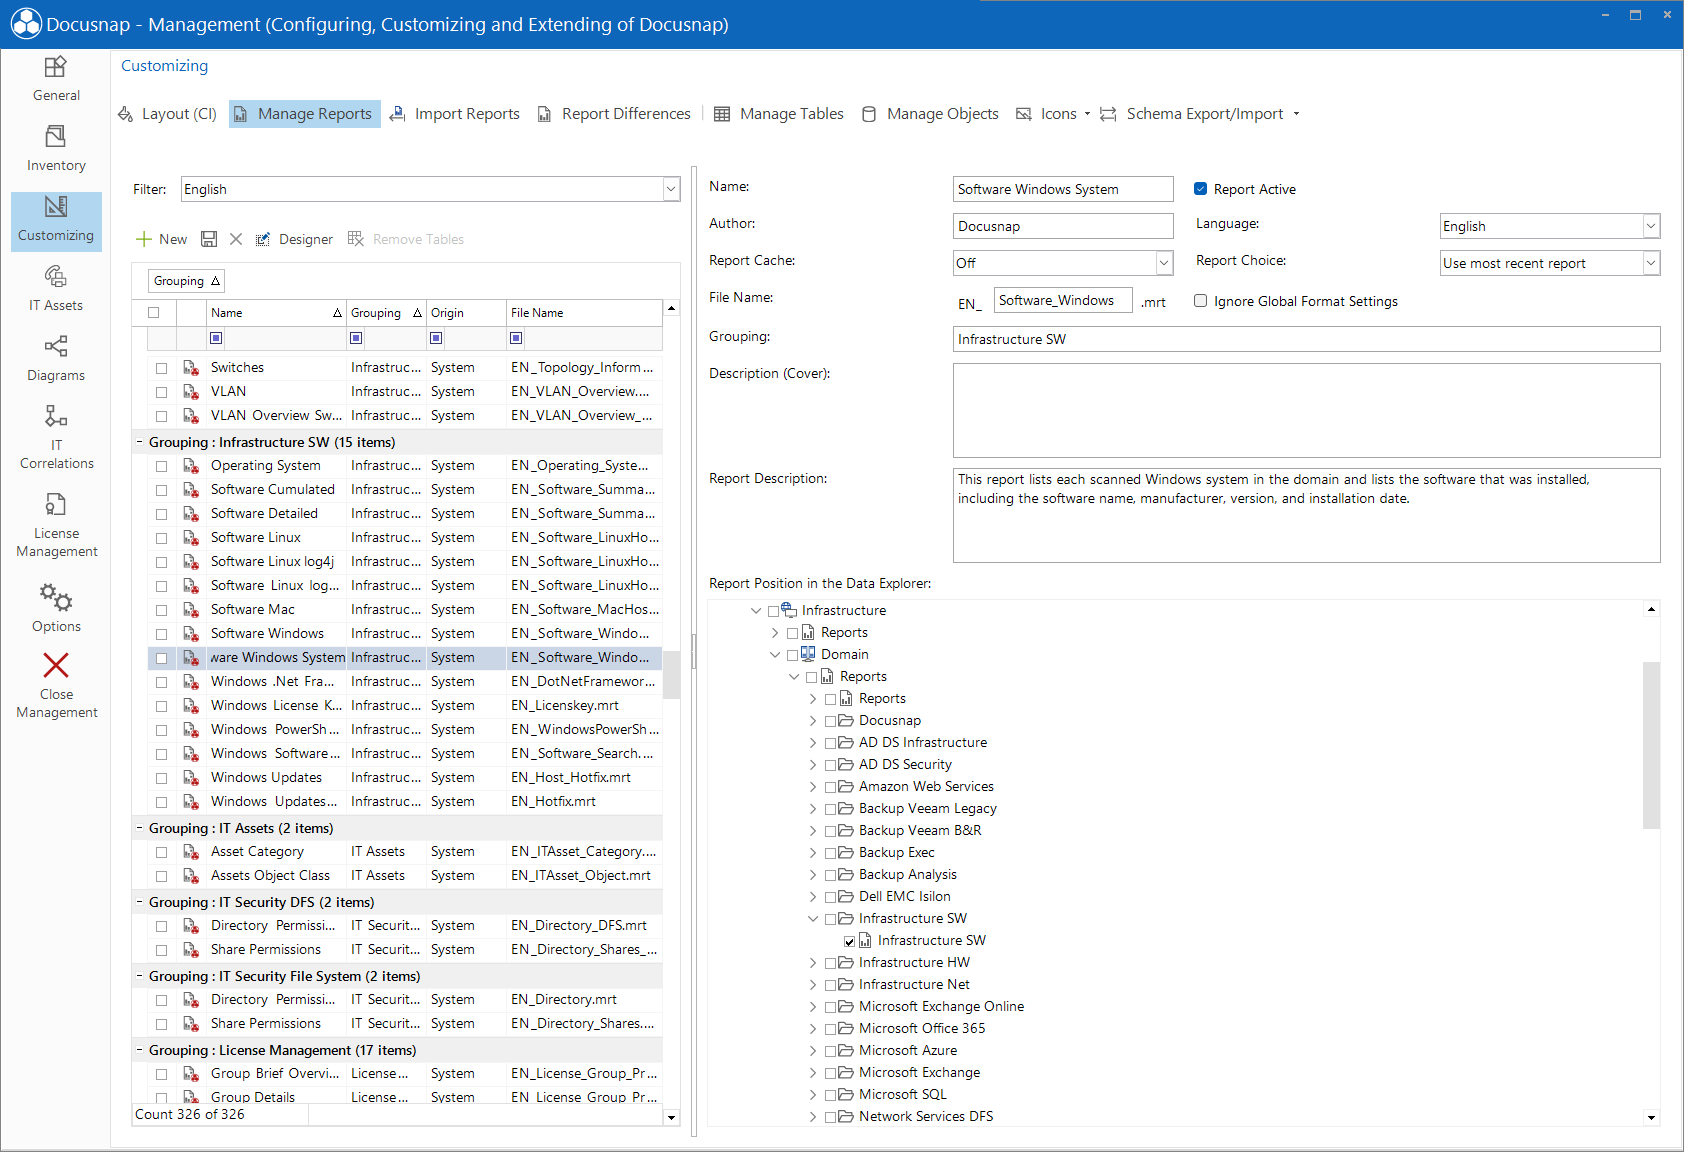Tick the select-all checkbox in table header
This screenshot has width=1684, height=1152.
click(x=153, y=313)
